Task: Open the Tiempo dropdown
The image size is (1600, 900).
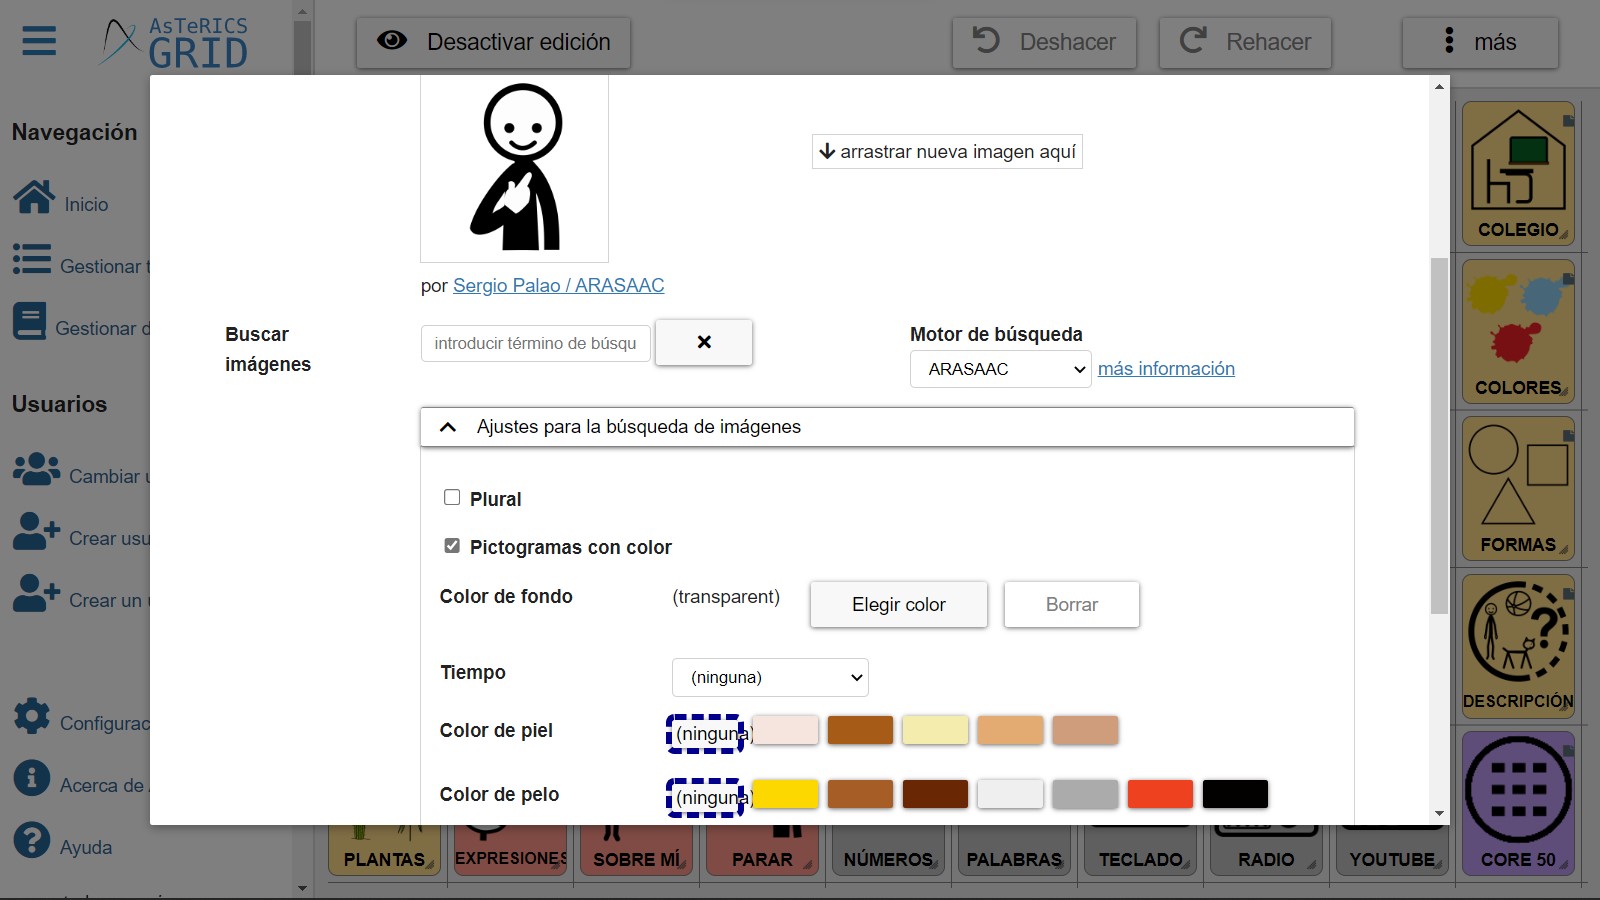Action: point(770,677)
